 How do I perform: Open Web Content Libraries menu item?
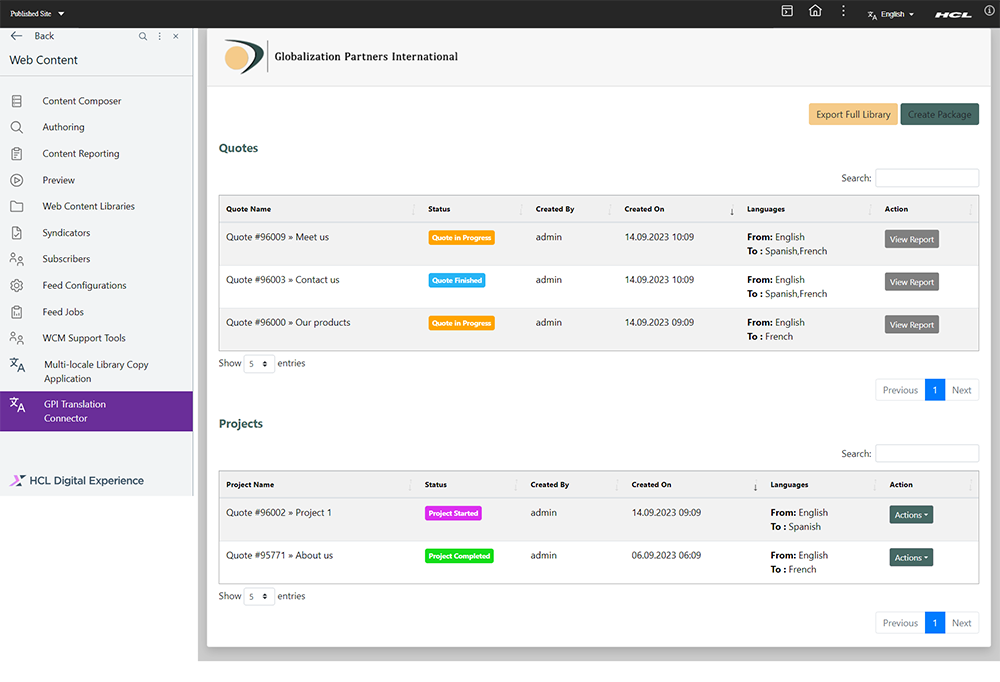click(89, 206)
